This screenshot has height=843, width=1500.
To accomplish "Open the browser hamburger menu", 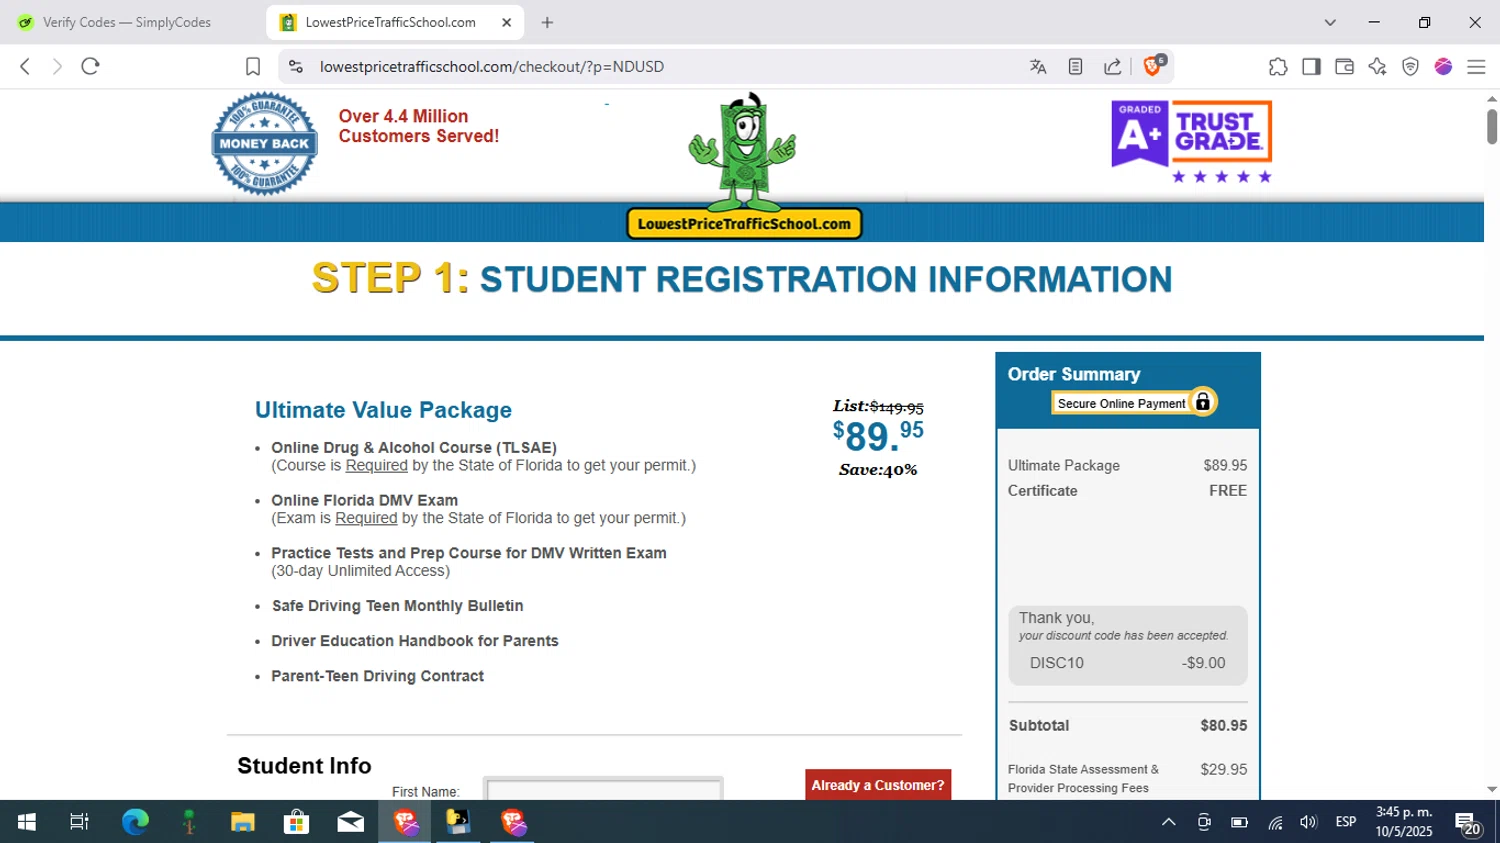I will pyautogui.click(x=1476, y=67).
